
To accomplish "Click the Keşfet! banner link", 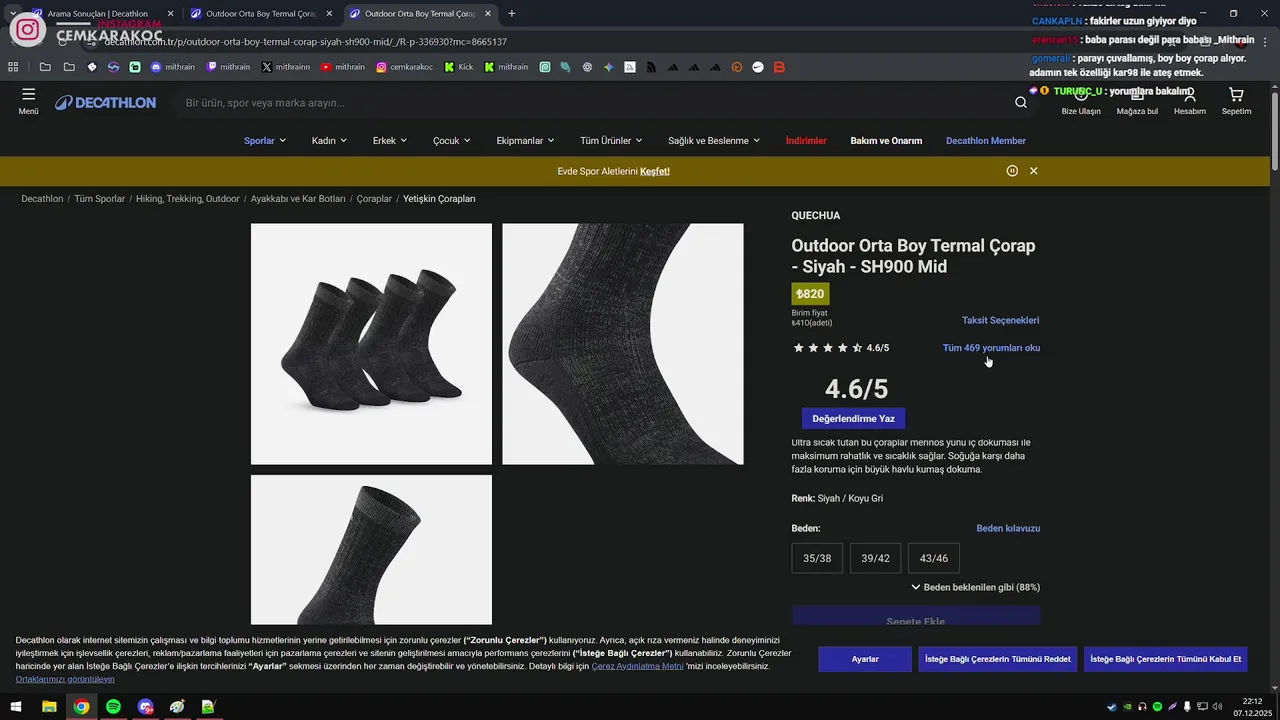I will tap(655, 171).
